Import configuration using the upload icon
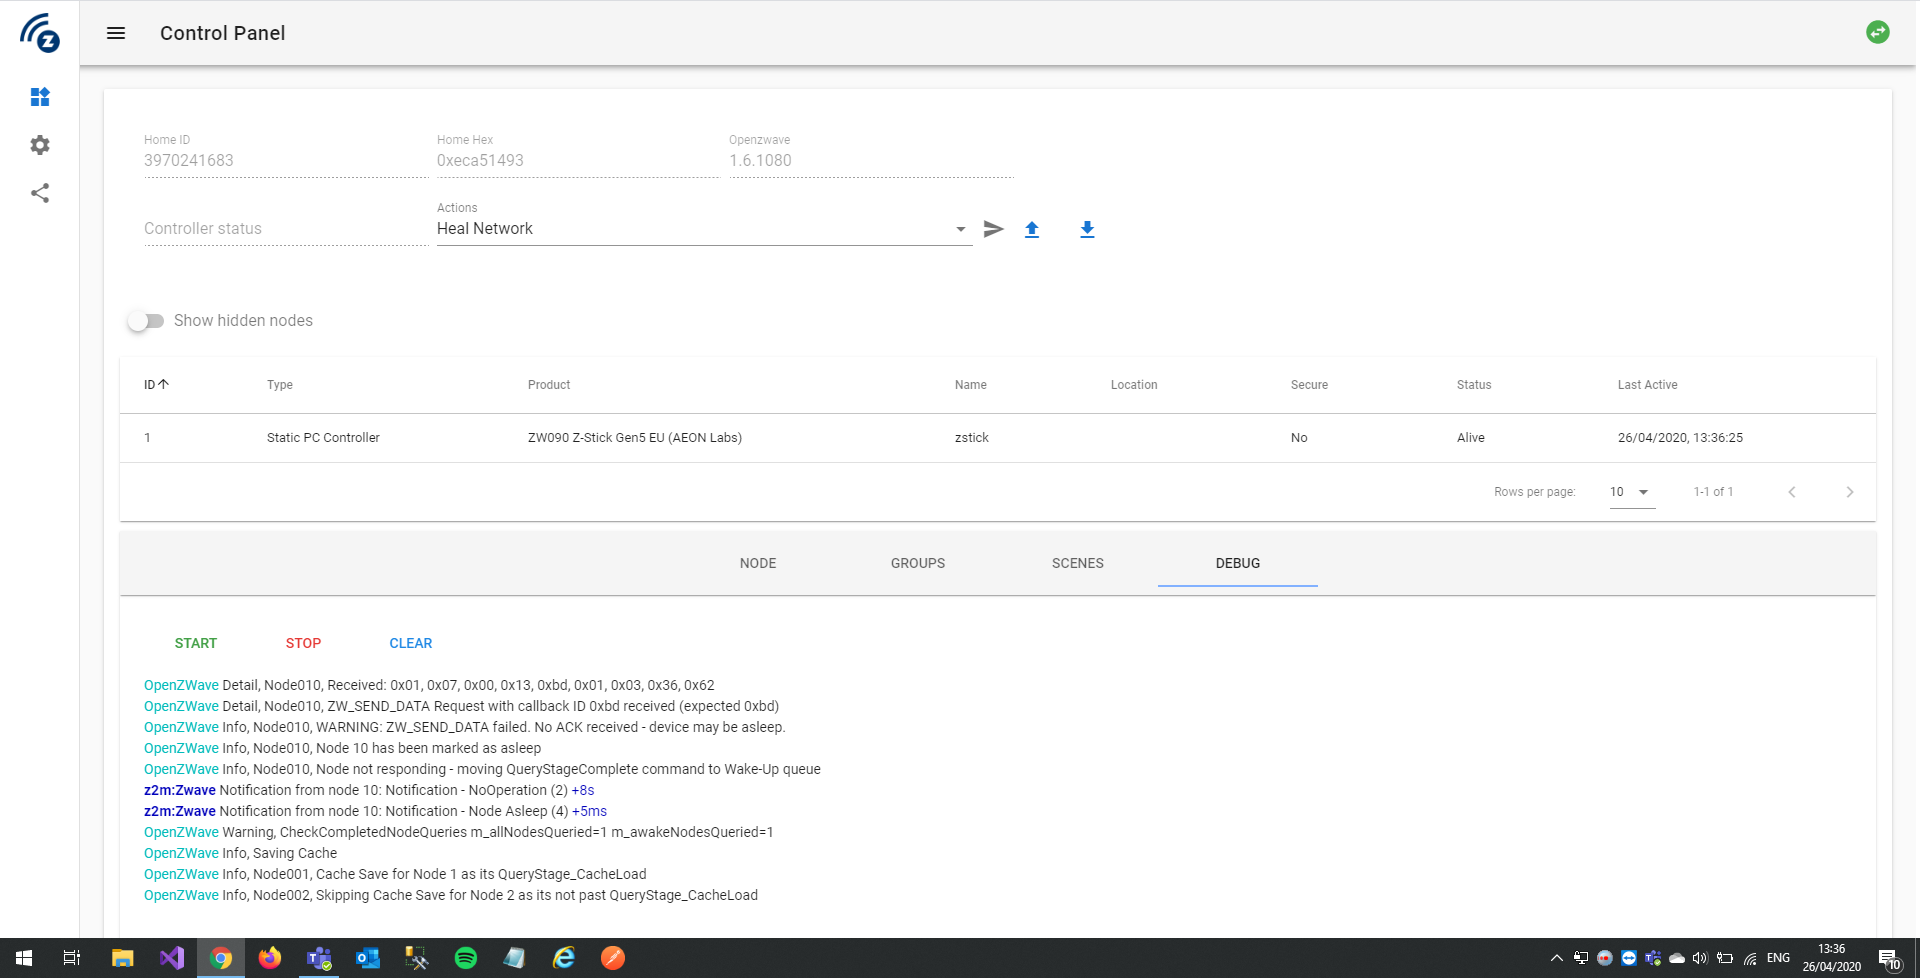Viewport: 1920px width, 978px height. [1033, 229]
